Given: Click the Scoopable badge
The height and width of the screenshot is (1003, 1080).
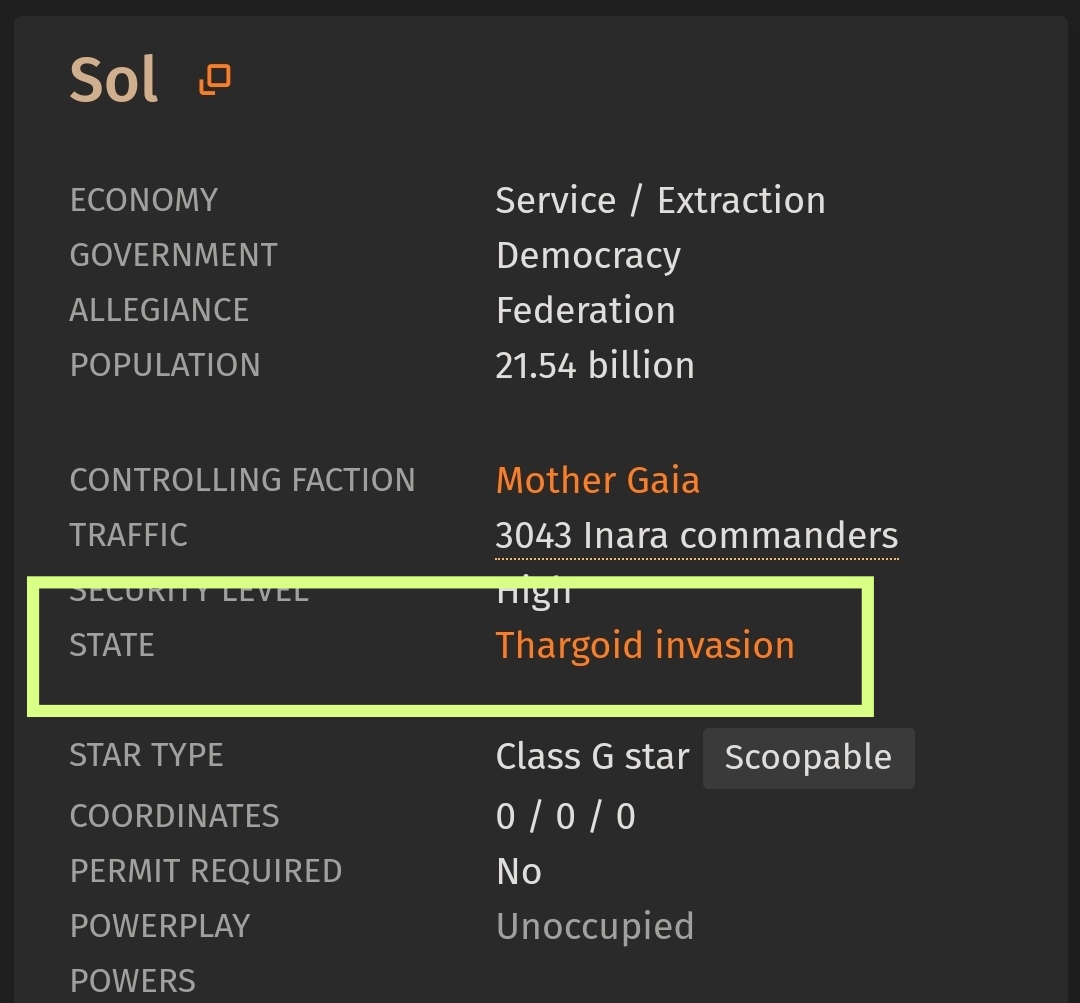Looking at the screenshot, I should 809,758.
